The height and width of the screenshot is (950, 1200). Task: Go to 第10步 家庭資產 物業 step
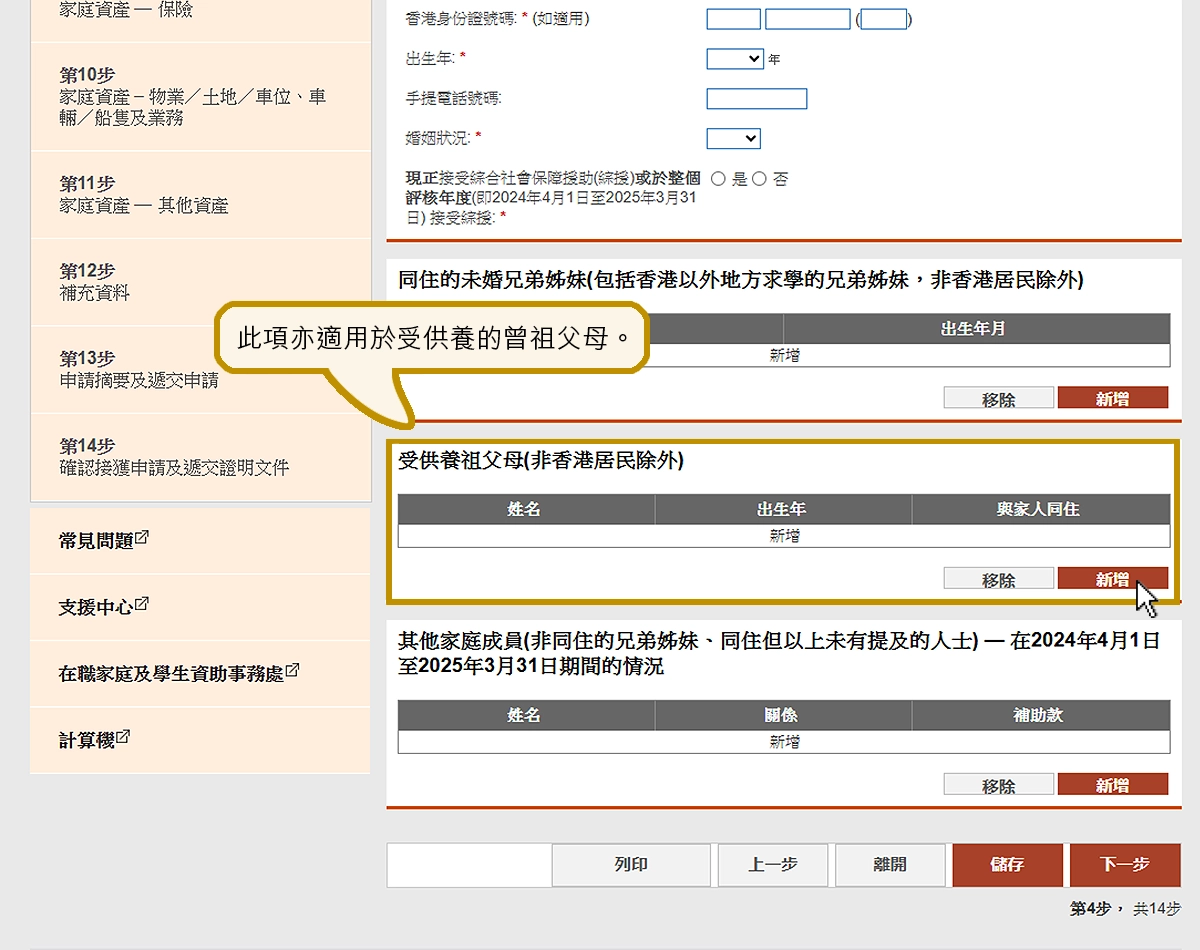click(200, 96)
